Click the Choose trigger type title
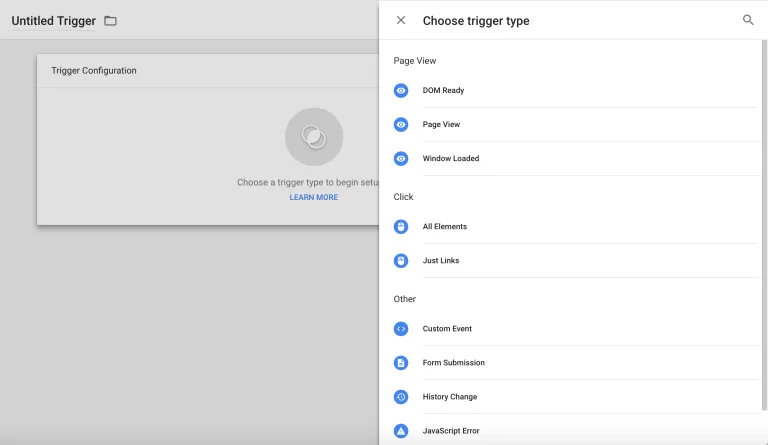The width and height of the screenshot is (768, 445). (476, 21)
